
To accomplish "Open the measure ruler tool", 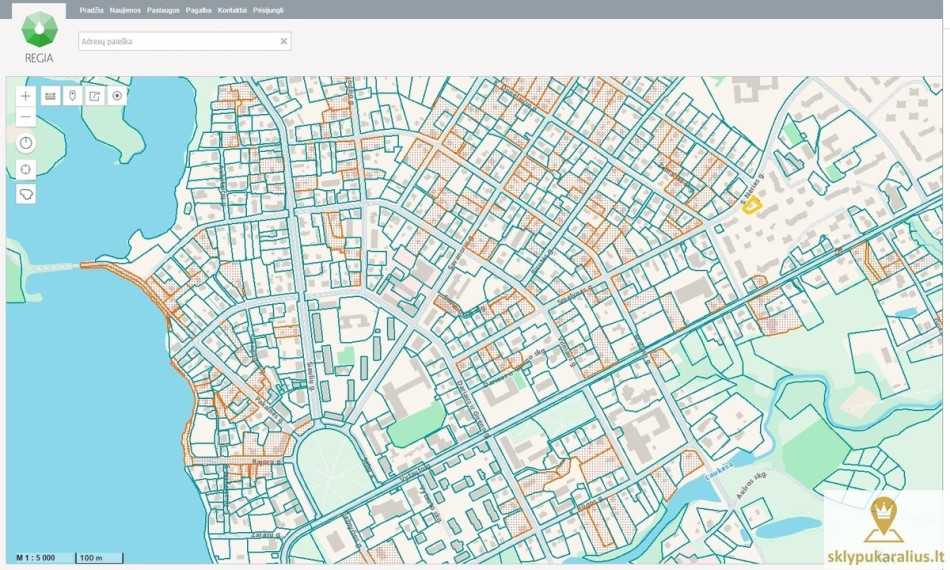I will point(50,96).
